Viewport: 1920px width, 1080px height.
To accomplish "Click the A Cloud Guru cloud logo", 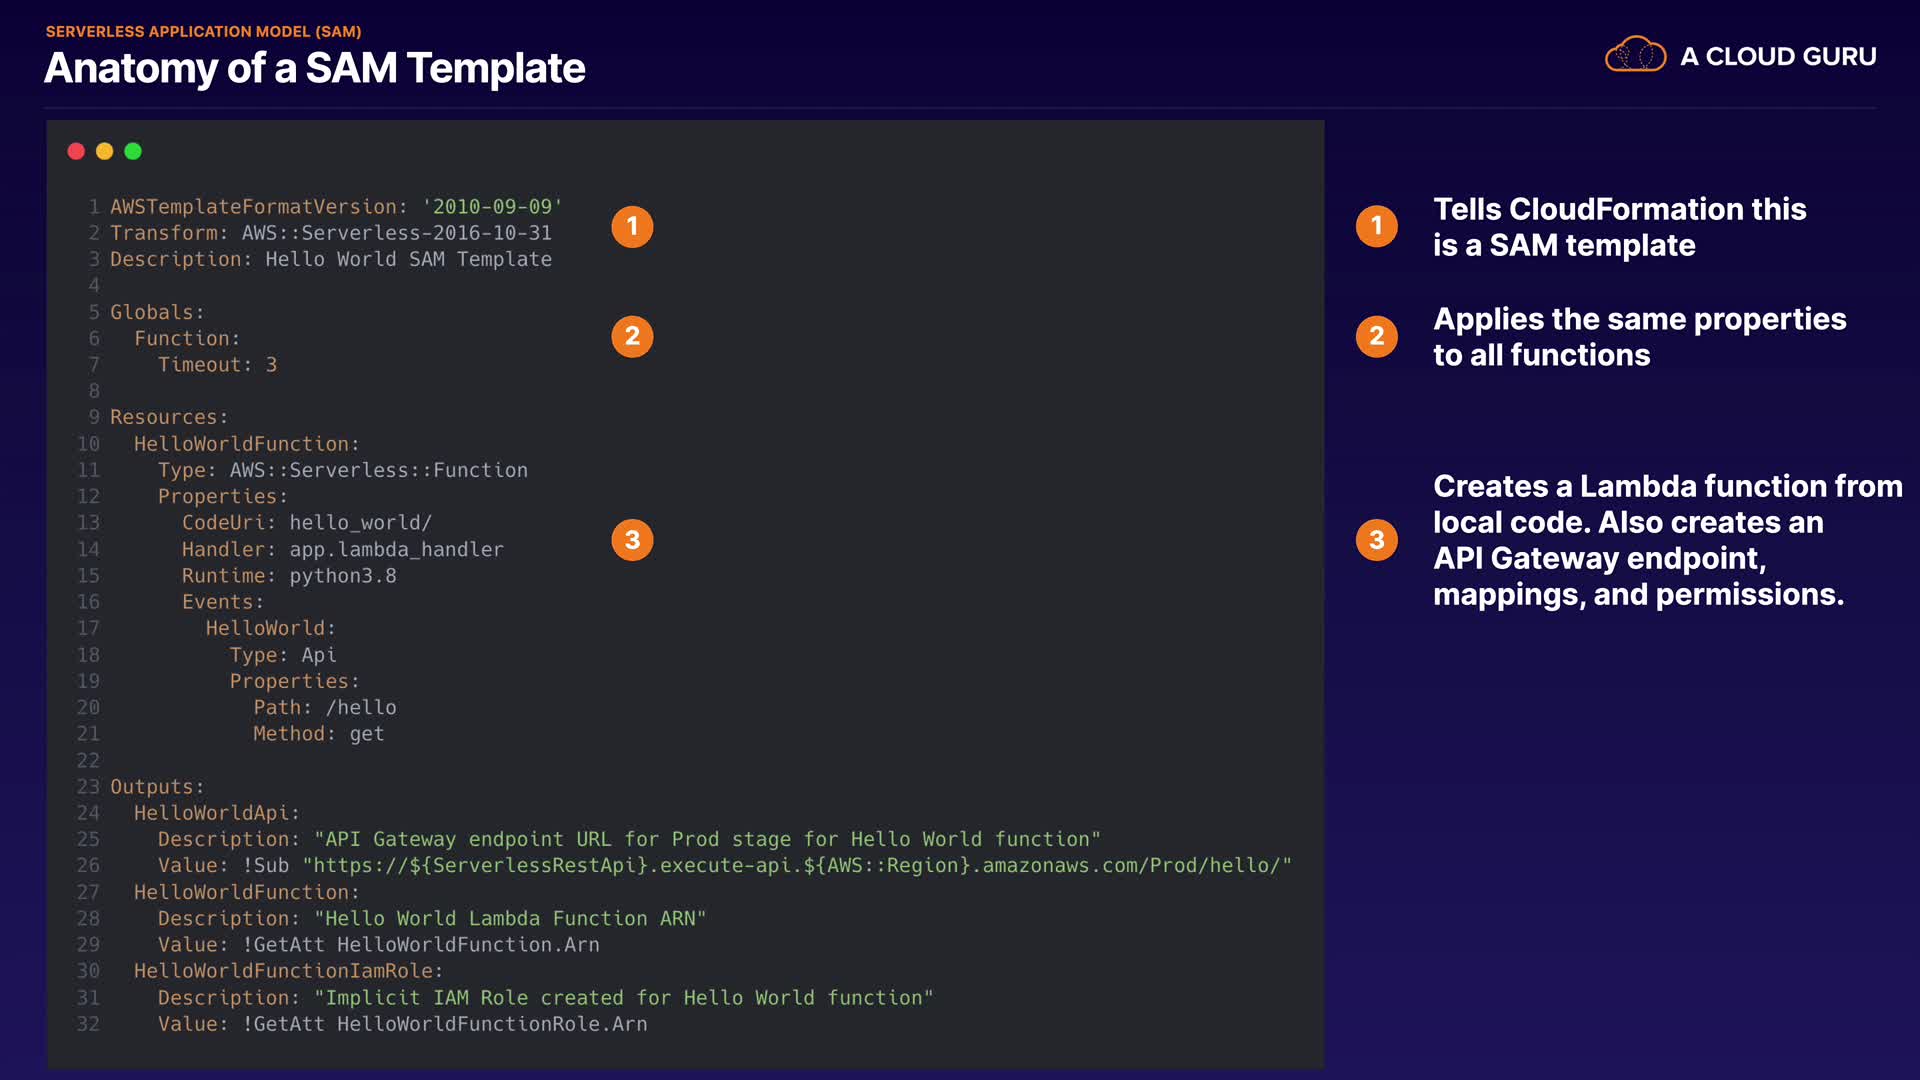I will tap(1635, 55).
